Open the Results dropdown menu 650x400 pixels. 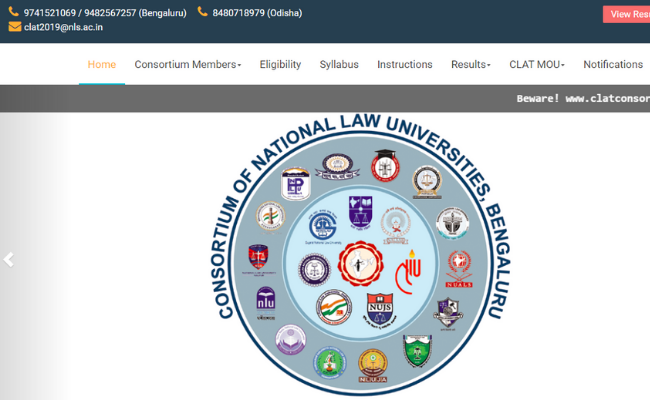click(470, 64)
